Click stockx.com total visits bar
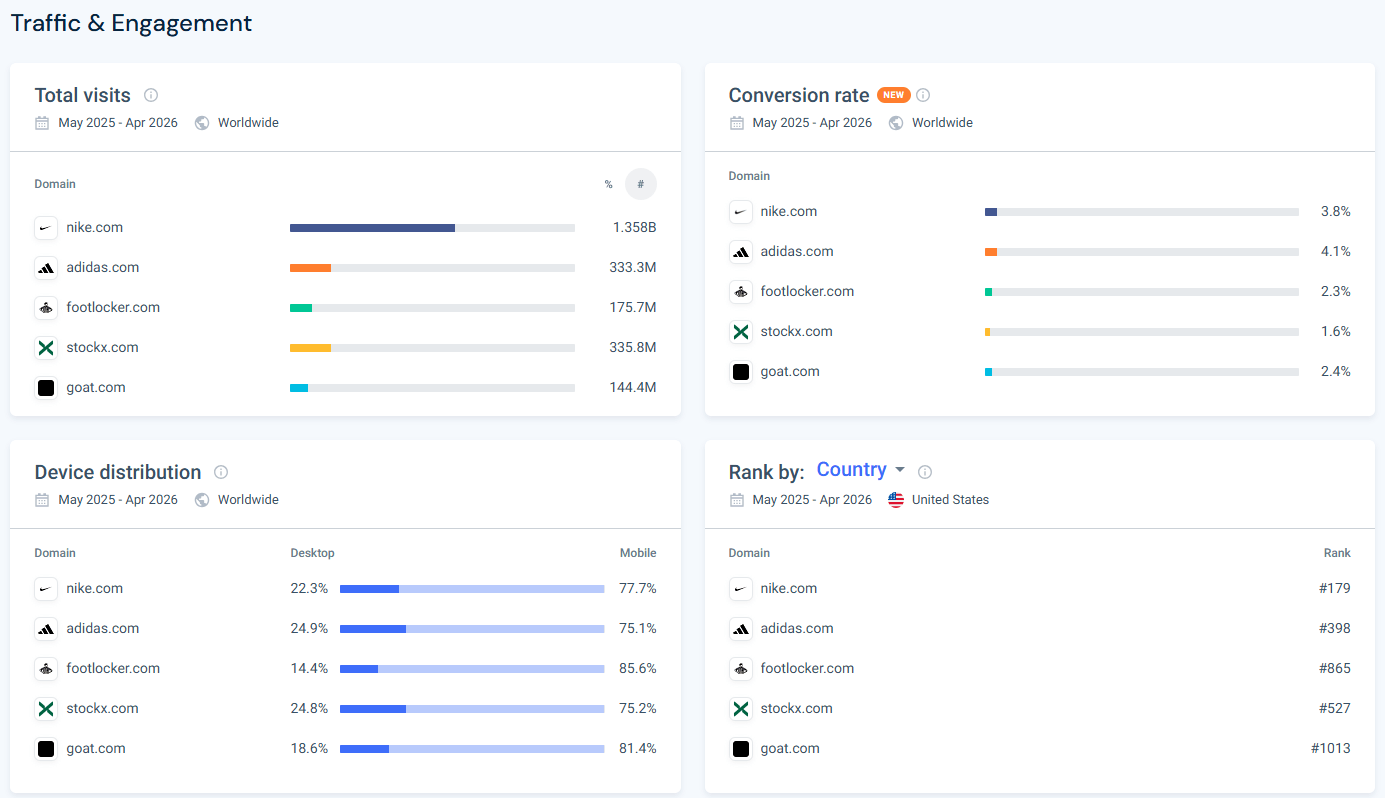The width and height of the screenshot is (1385, 798). pyautogui.click(x=432, y=348)
